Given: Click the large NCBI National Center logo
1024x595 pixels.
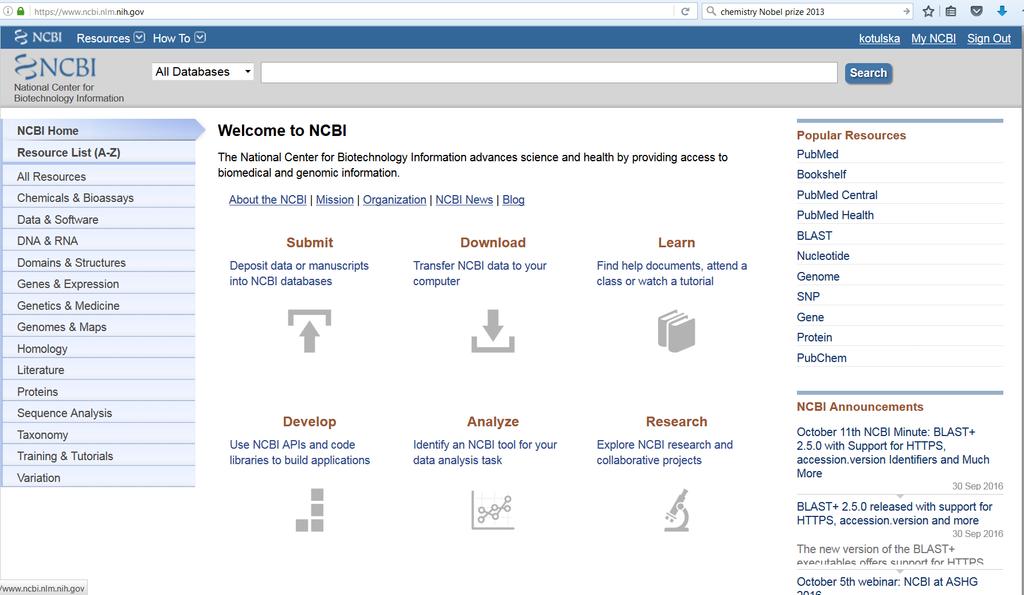Looking at the screenshot, I should 69,78.
